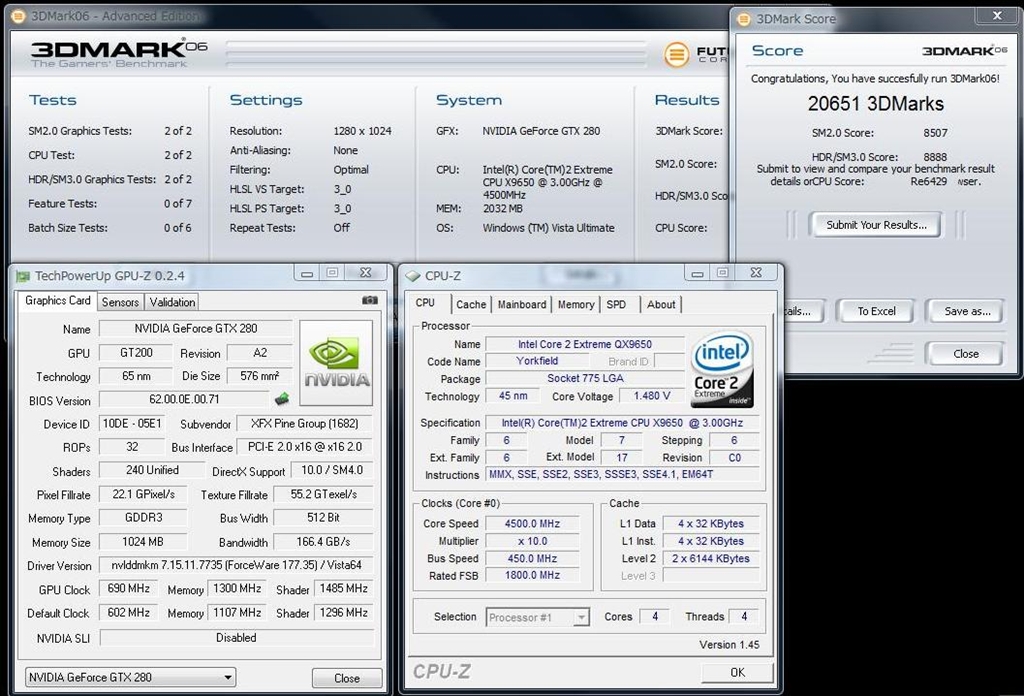Open the Cache tab in CPU-Z

click(x=471, y=304)
